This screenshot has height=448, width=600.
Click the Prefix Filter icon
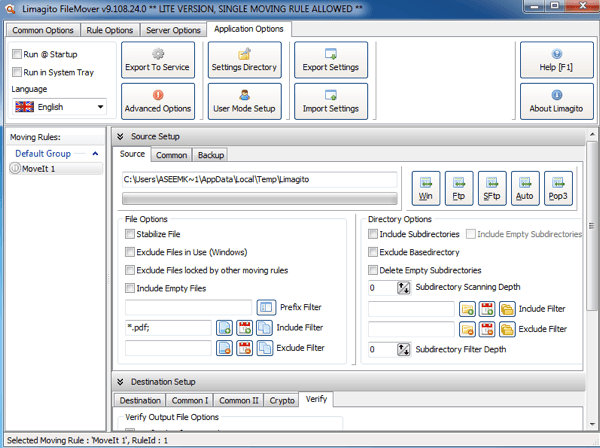[266, 307]
